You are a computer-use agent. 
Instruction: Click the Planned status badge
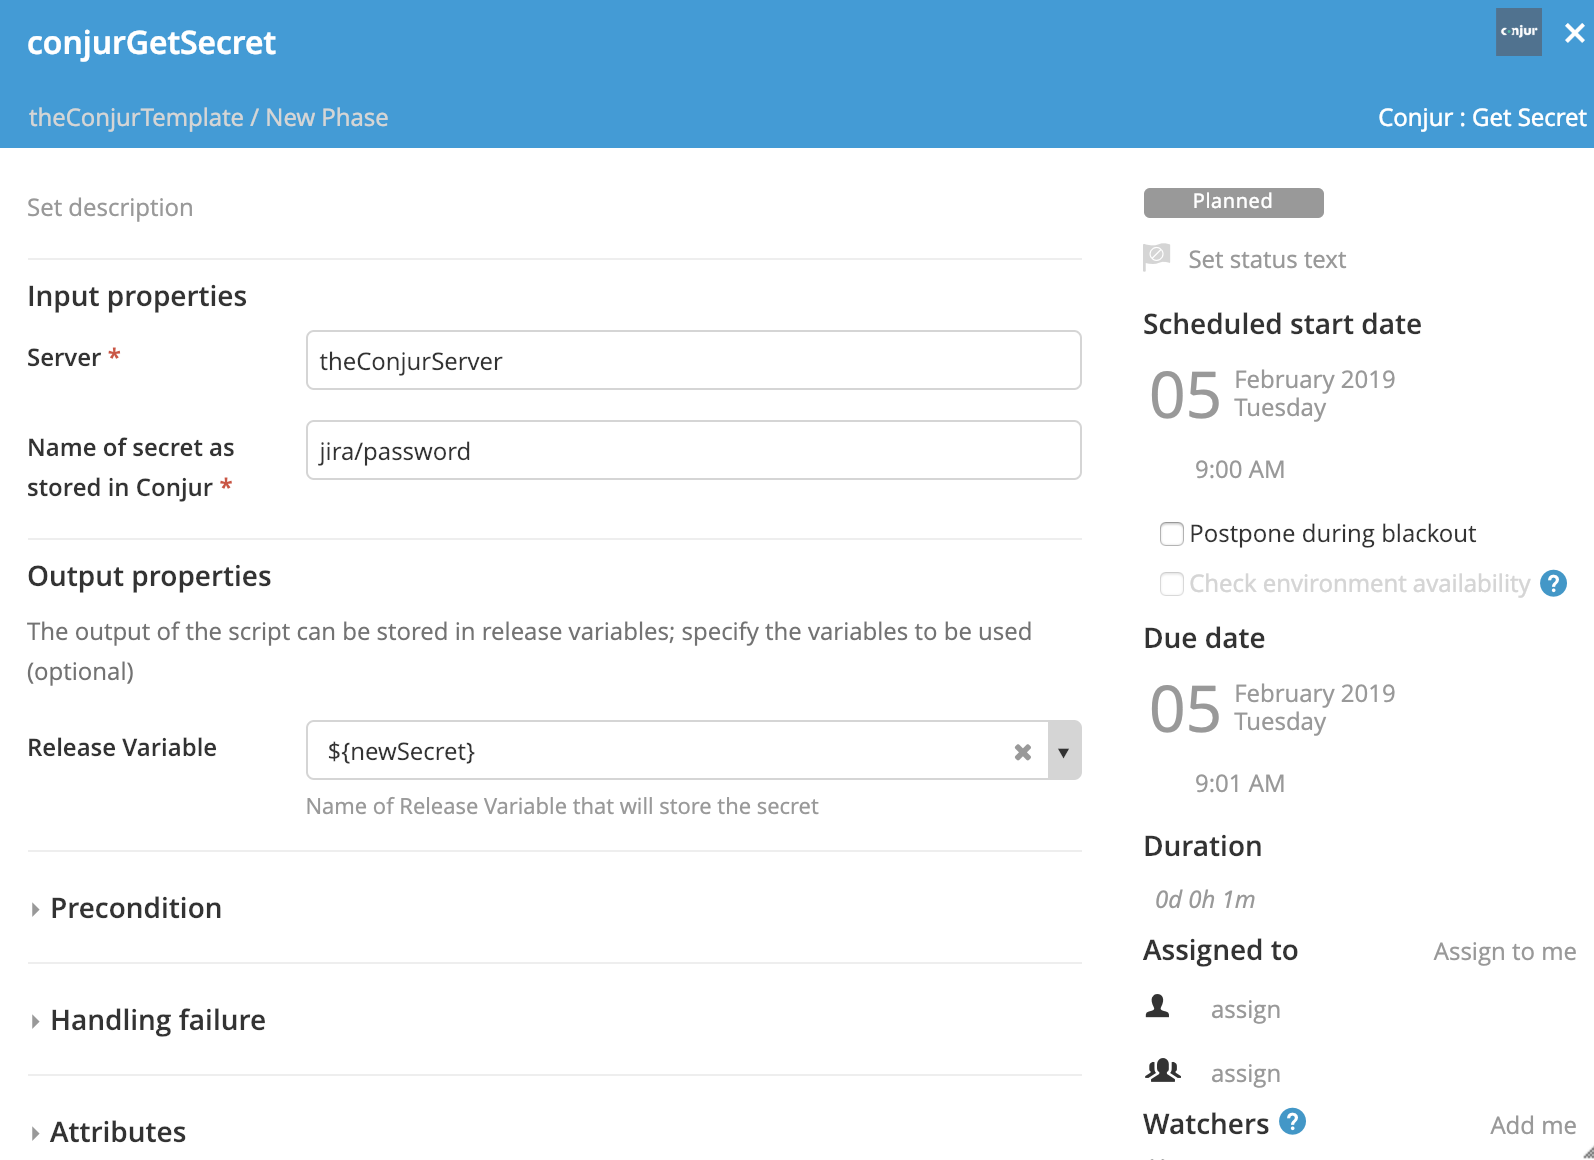(1233, 202)
